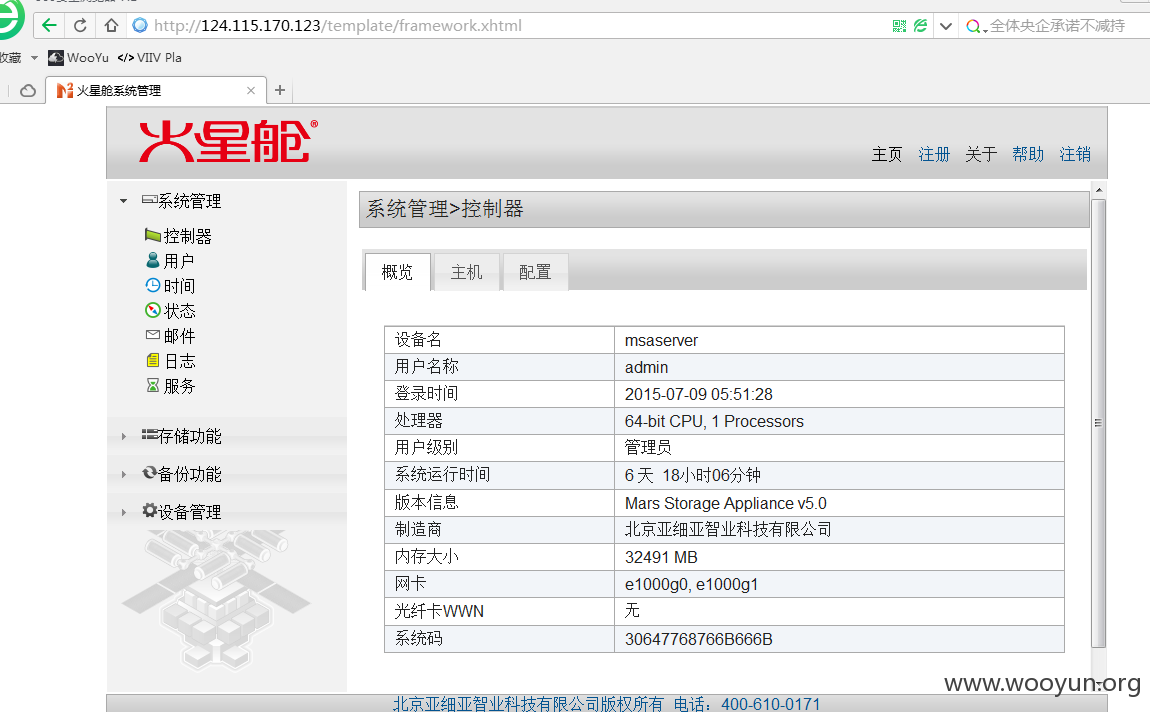
Task: Click the 系统管理 section label
Action: 189,201
